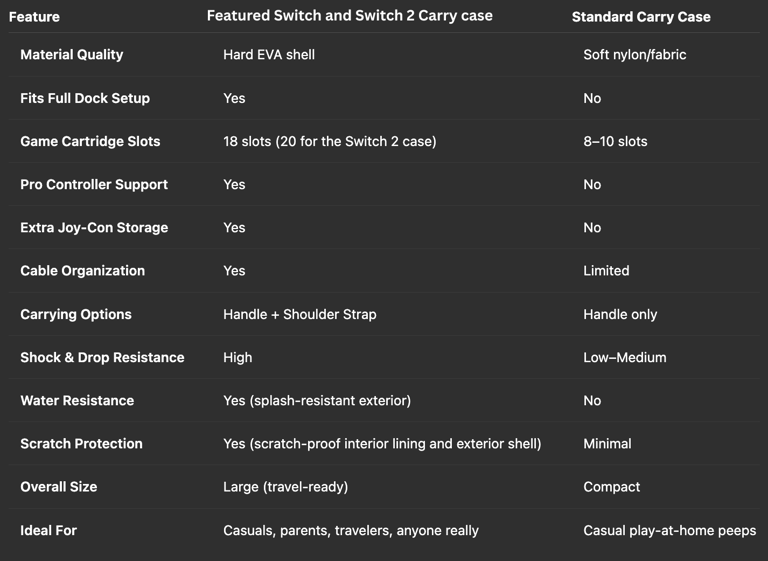Screen dimensions: 768x561
Task: Click the 18 slots cell text
Action: (x=329, y=141)
